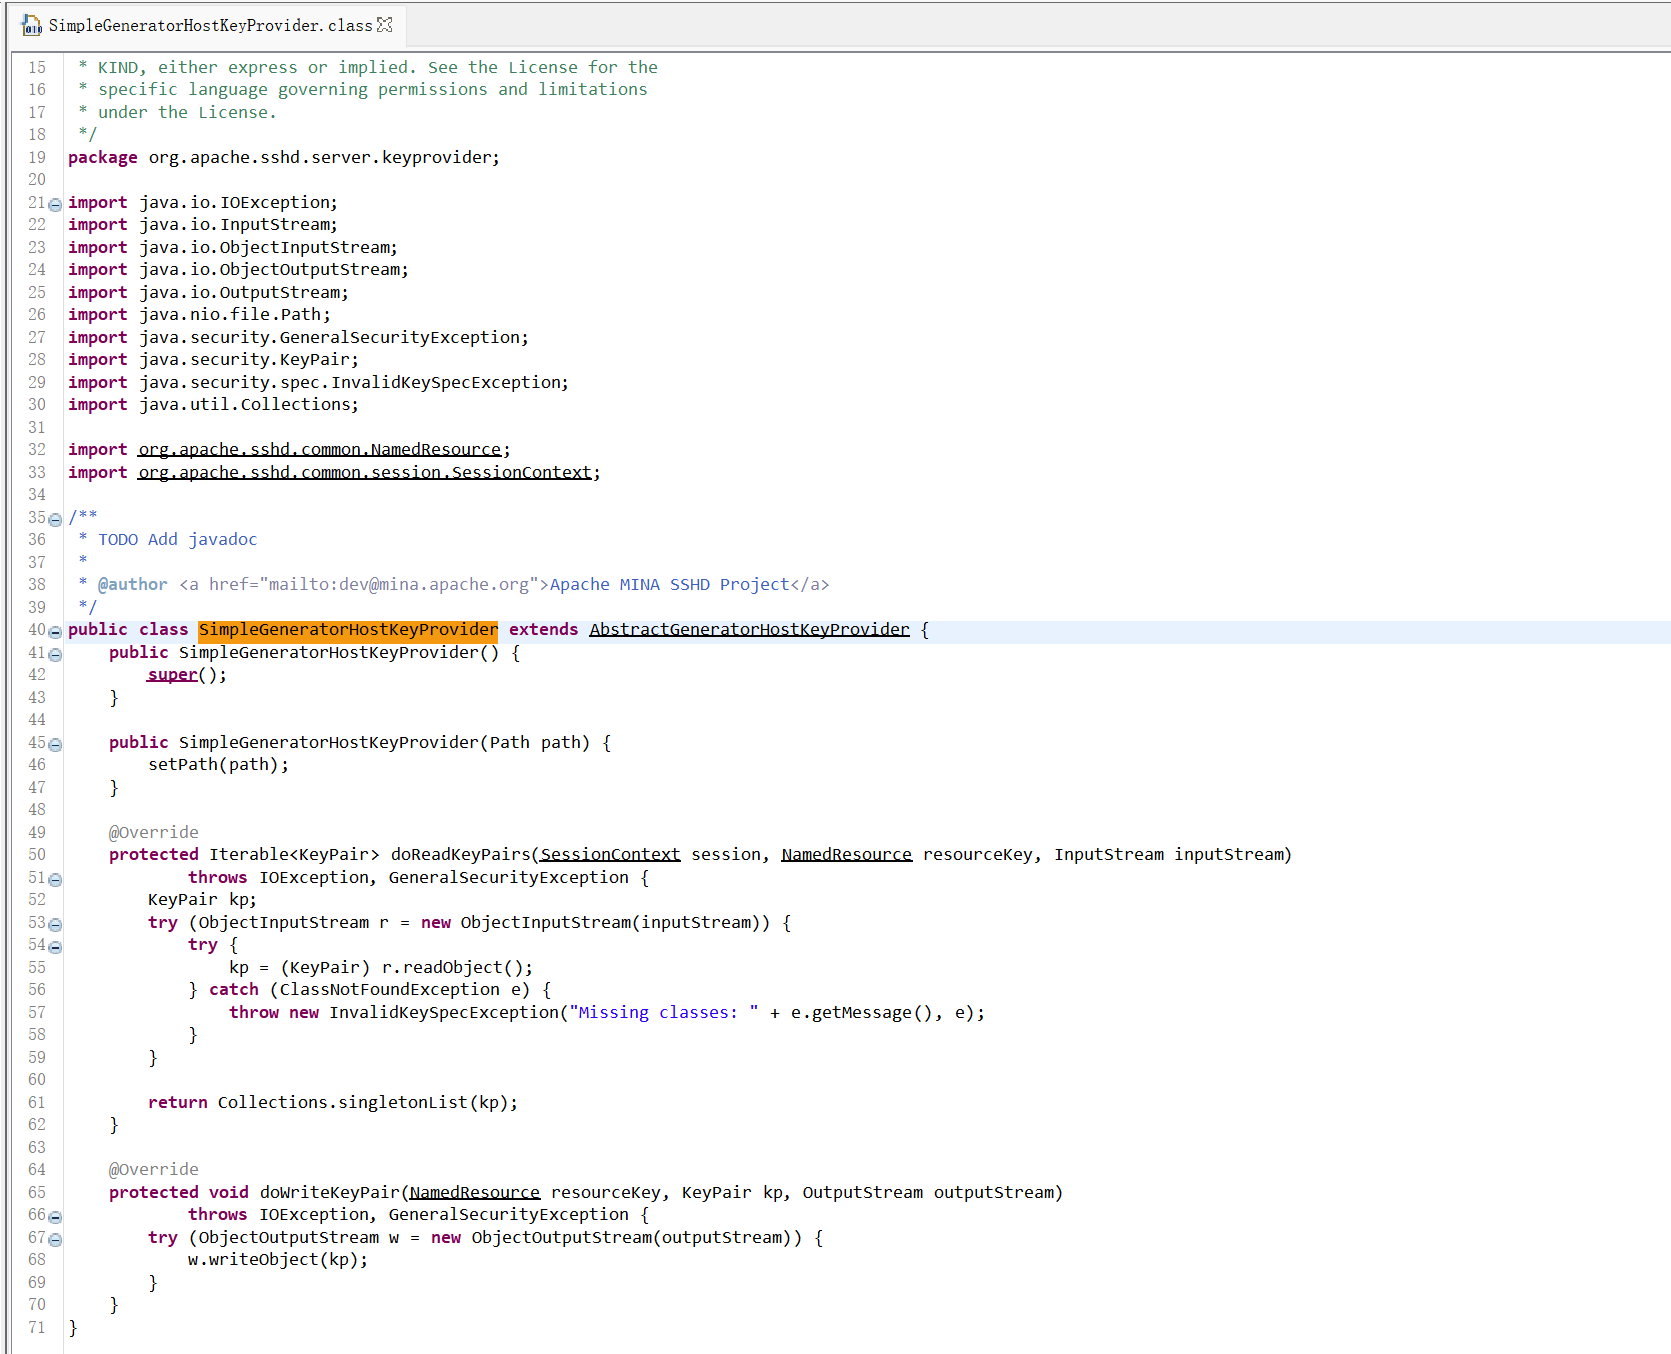Collapse the try fold at line 67

coord(55,1239)
